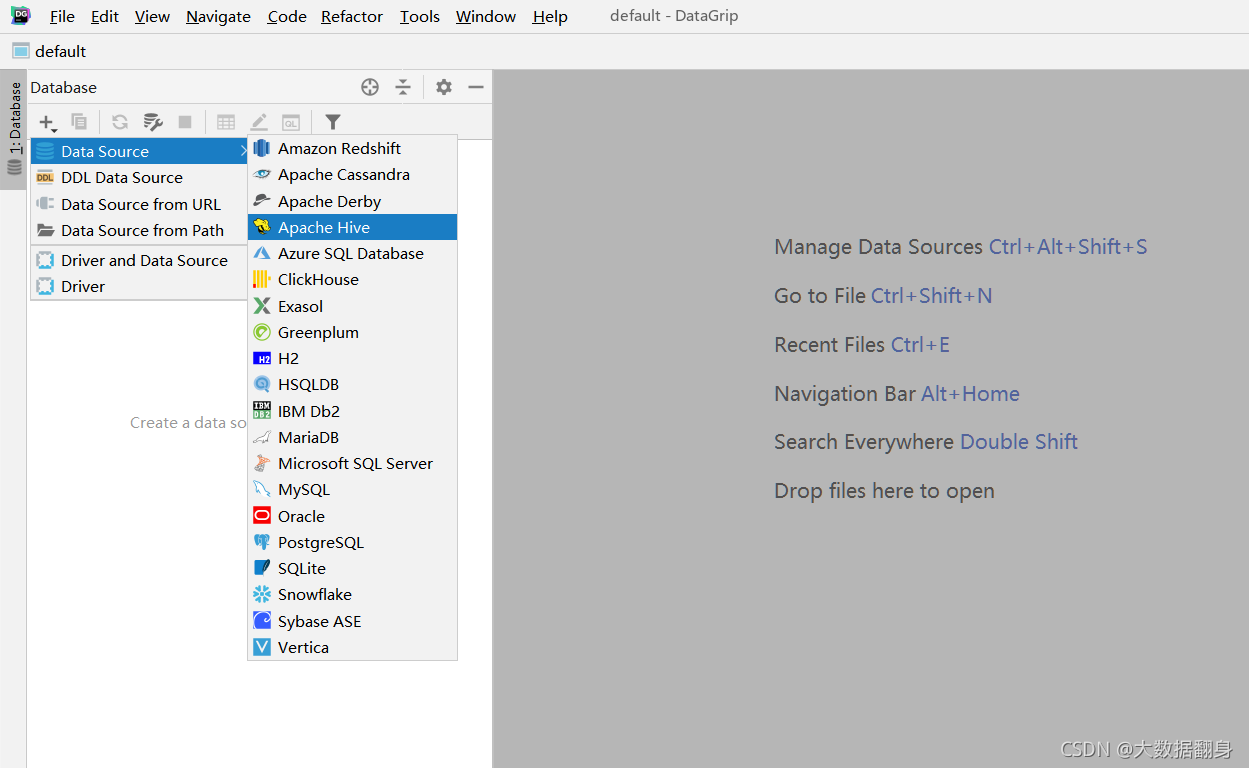Click the locate target crosshair icon
Viewport: 1249px width, 768px height.
(370, 87)
